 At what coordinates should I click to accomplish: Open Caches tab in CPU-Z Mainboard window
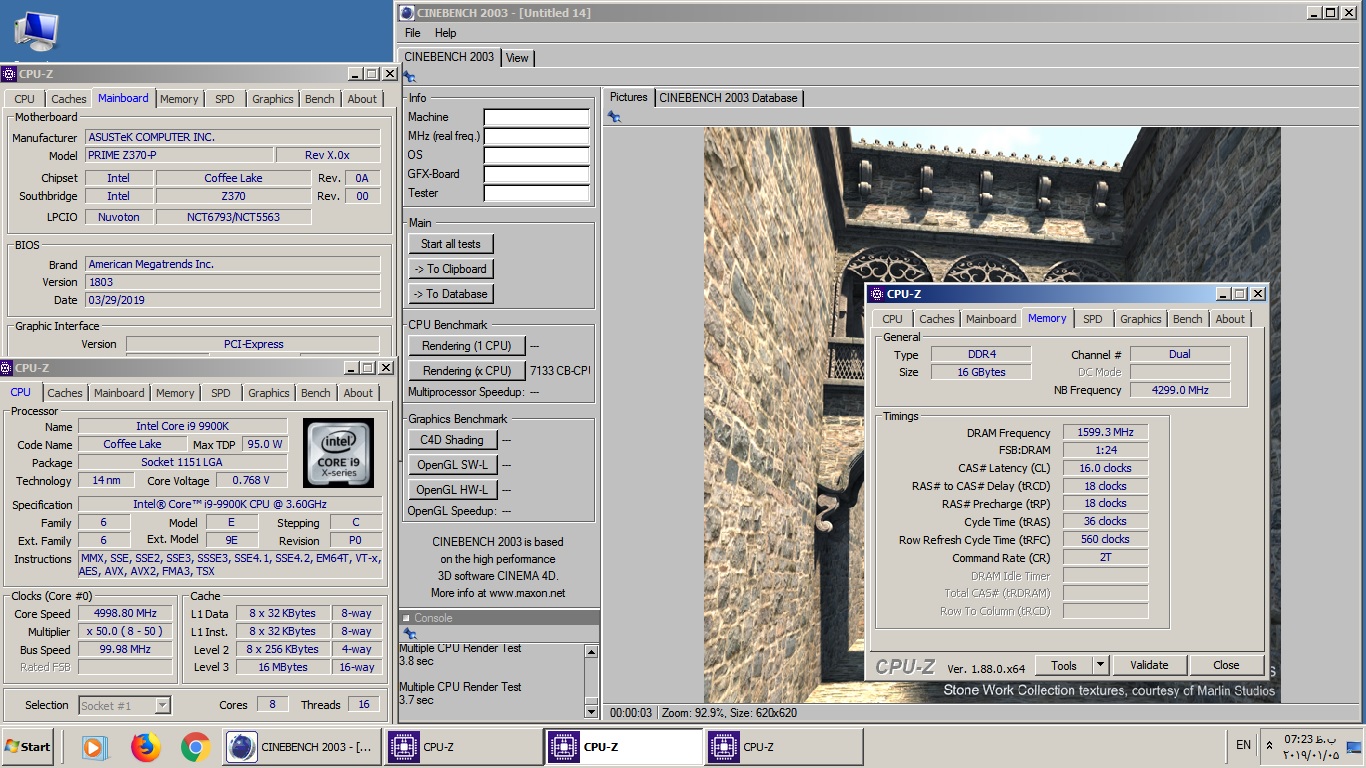(69, 99)
